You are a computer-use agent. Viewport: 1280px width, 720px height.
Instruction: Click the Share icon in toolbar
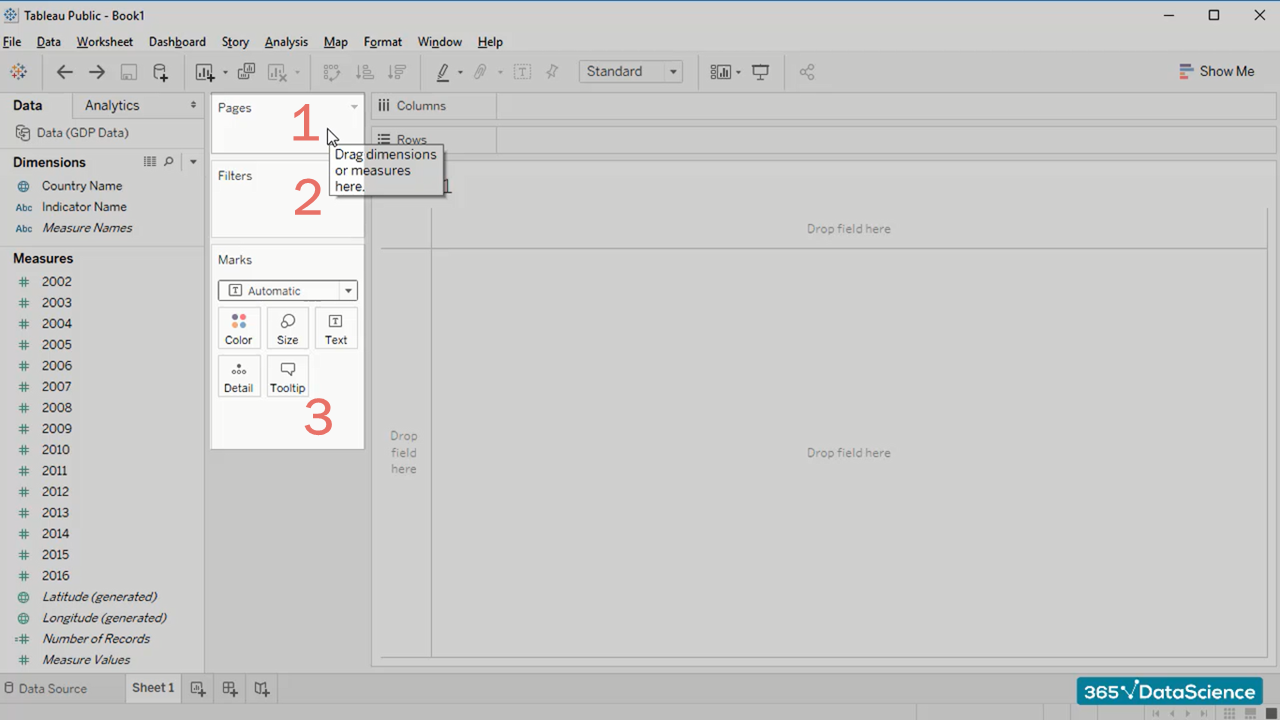click(807, 72)
